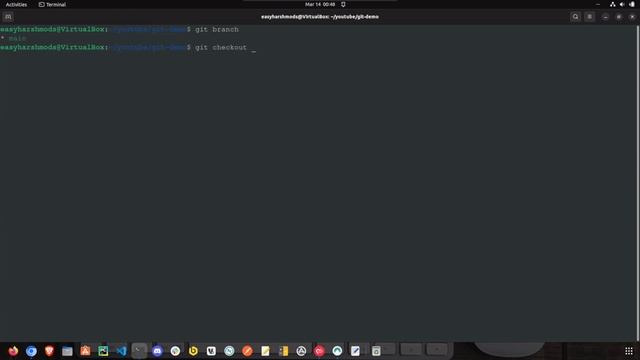Click the 'git branch' command text
Screen dimensions: 640x360
click(217, 29)
